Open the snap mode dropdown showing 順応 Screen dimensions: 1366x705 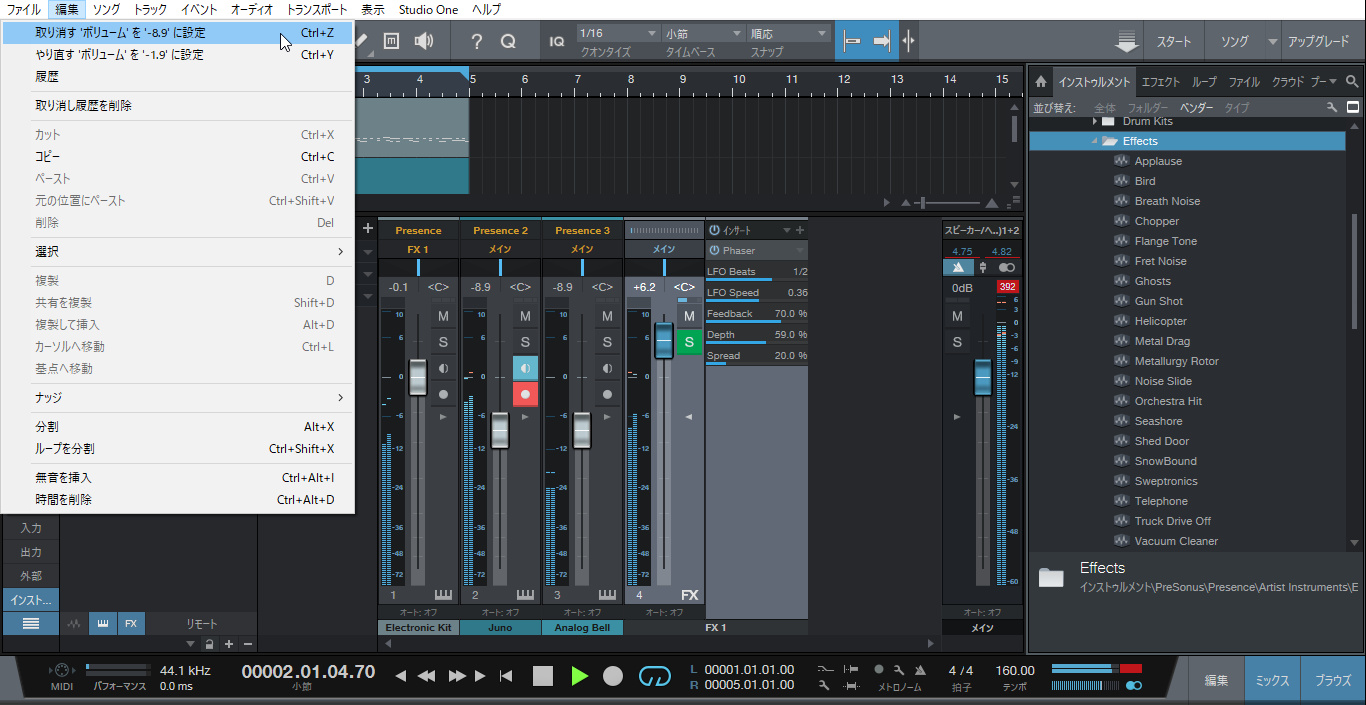[x=787, y=31]
